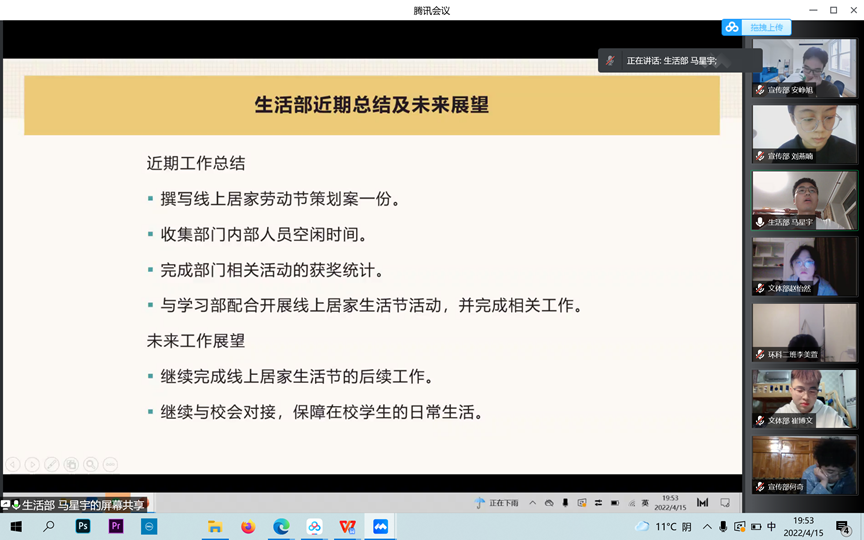This screenshot has height=540, width=864.
Task: Click the Windows Start button
Action: [16, 527]
